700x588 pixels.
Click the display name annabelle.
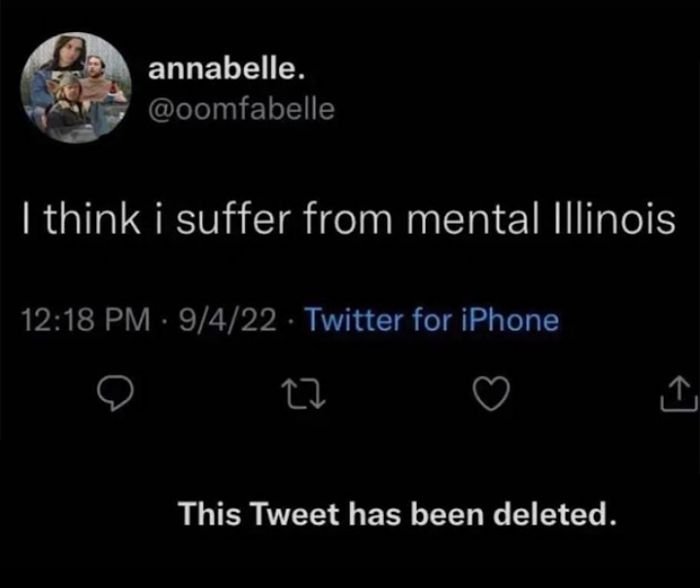(x=220, y=69)
